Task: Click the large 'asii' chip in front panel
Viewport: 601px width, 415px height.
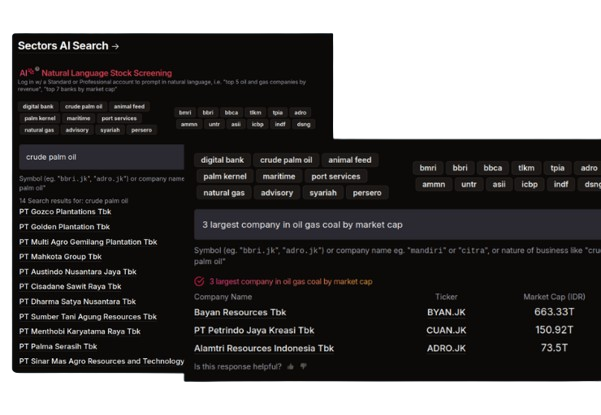Action: (x=499, y=185)
